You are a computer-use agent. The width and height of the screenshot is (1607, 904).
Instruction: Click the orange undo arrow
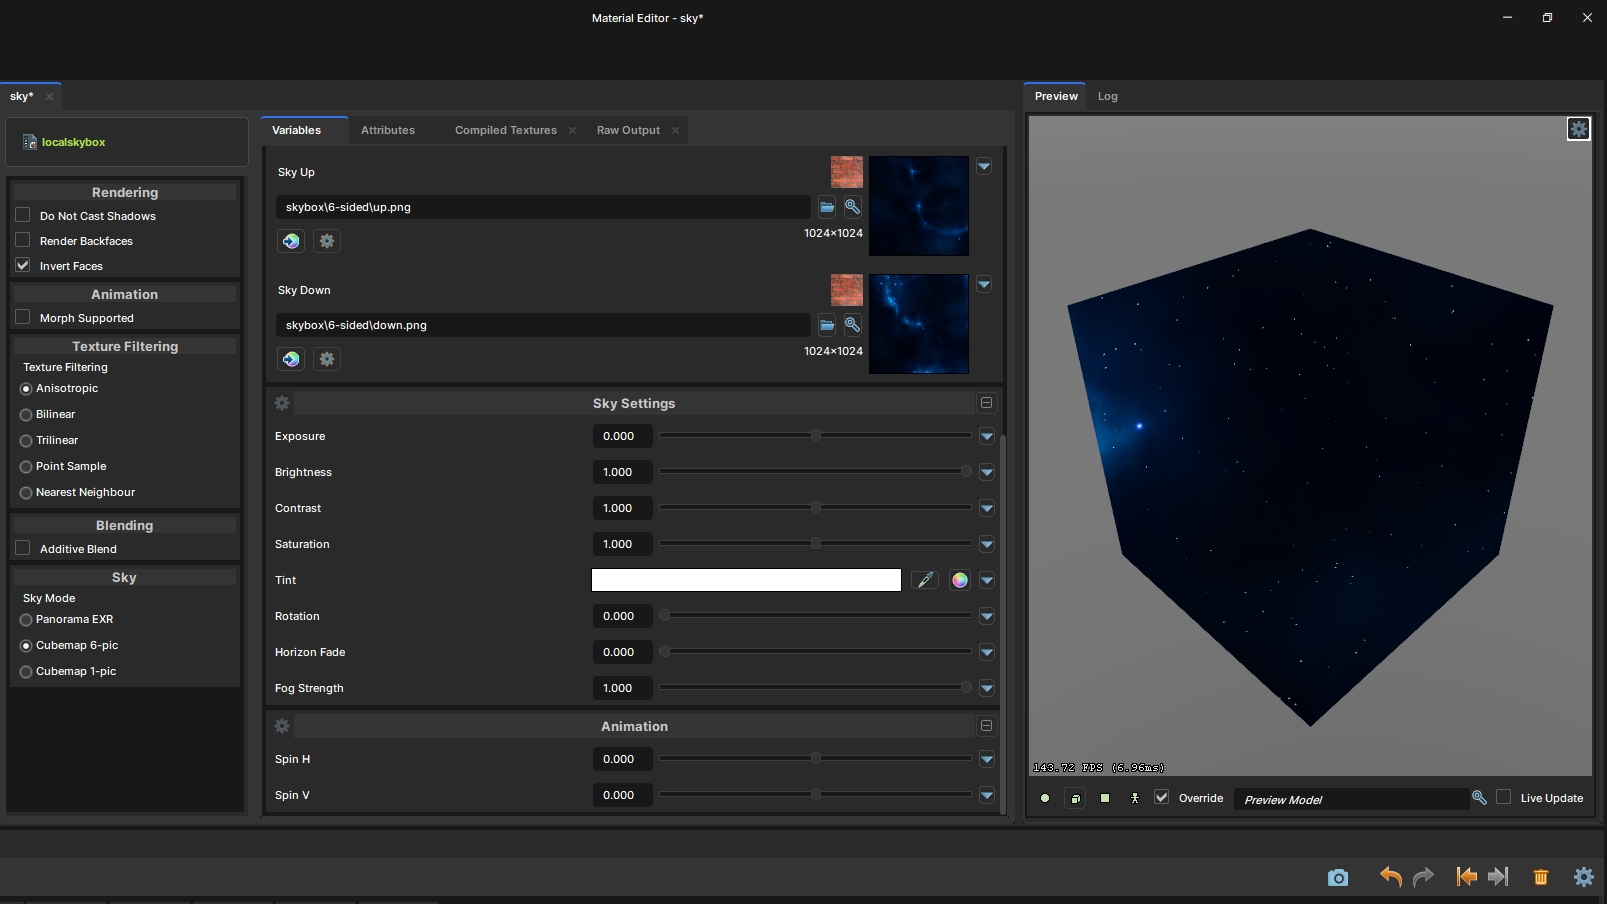click(1390, 877)
